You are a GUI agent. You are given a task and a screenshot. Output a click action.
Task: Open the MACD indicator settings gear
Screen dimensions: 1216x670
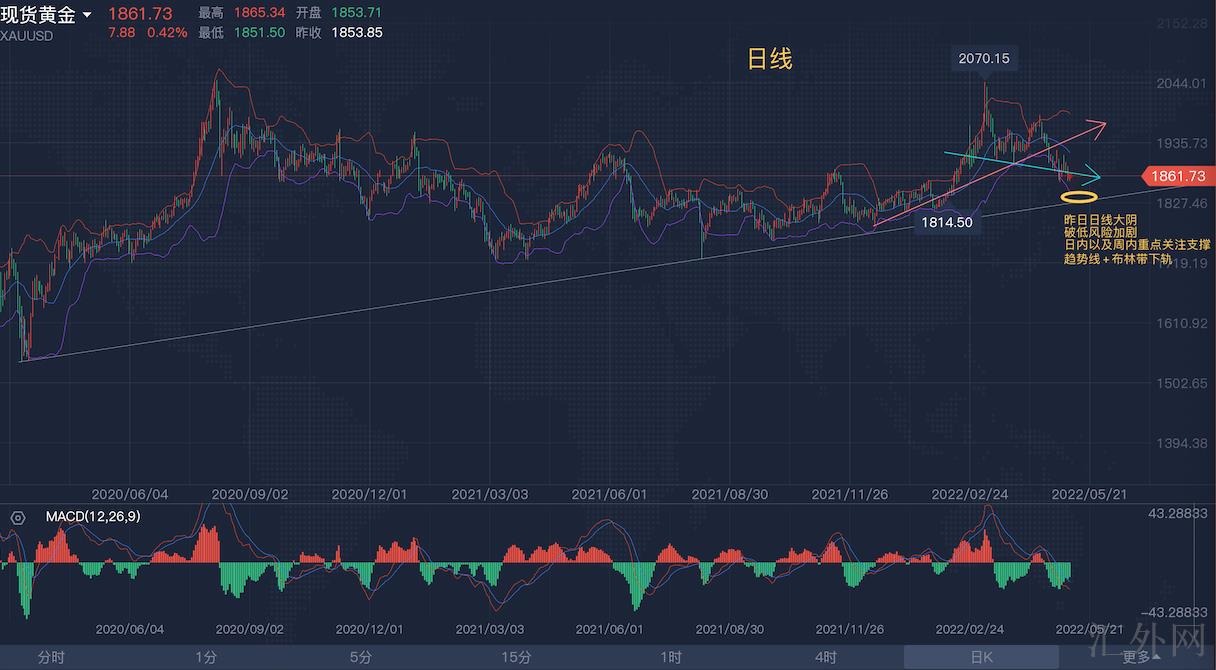point(17,517)
